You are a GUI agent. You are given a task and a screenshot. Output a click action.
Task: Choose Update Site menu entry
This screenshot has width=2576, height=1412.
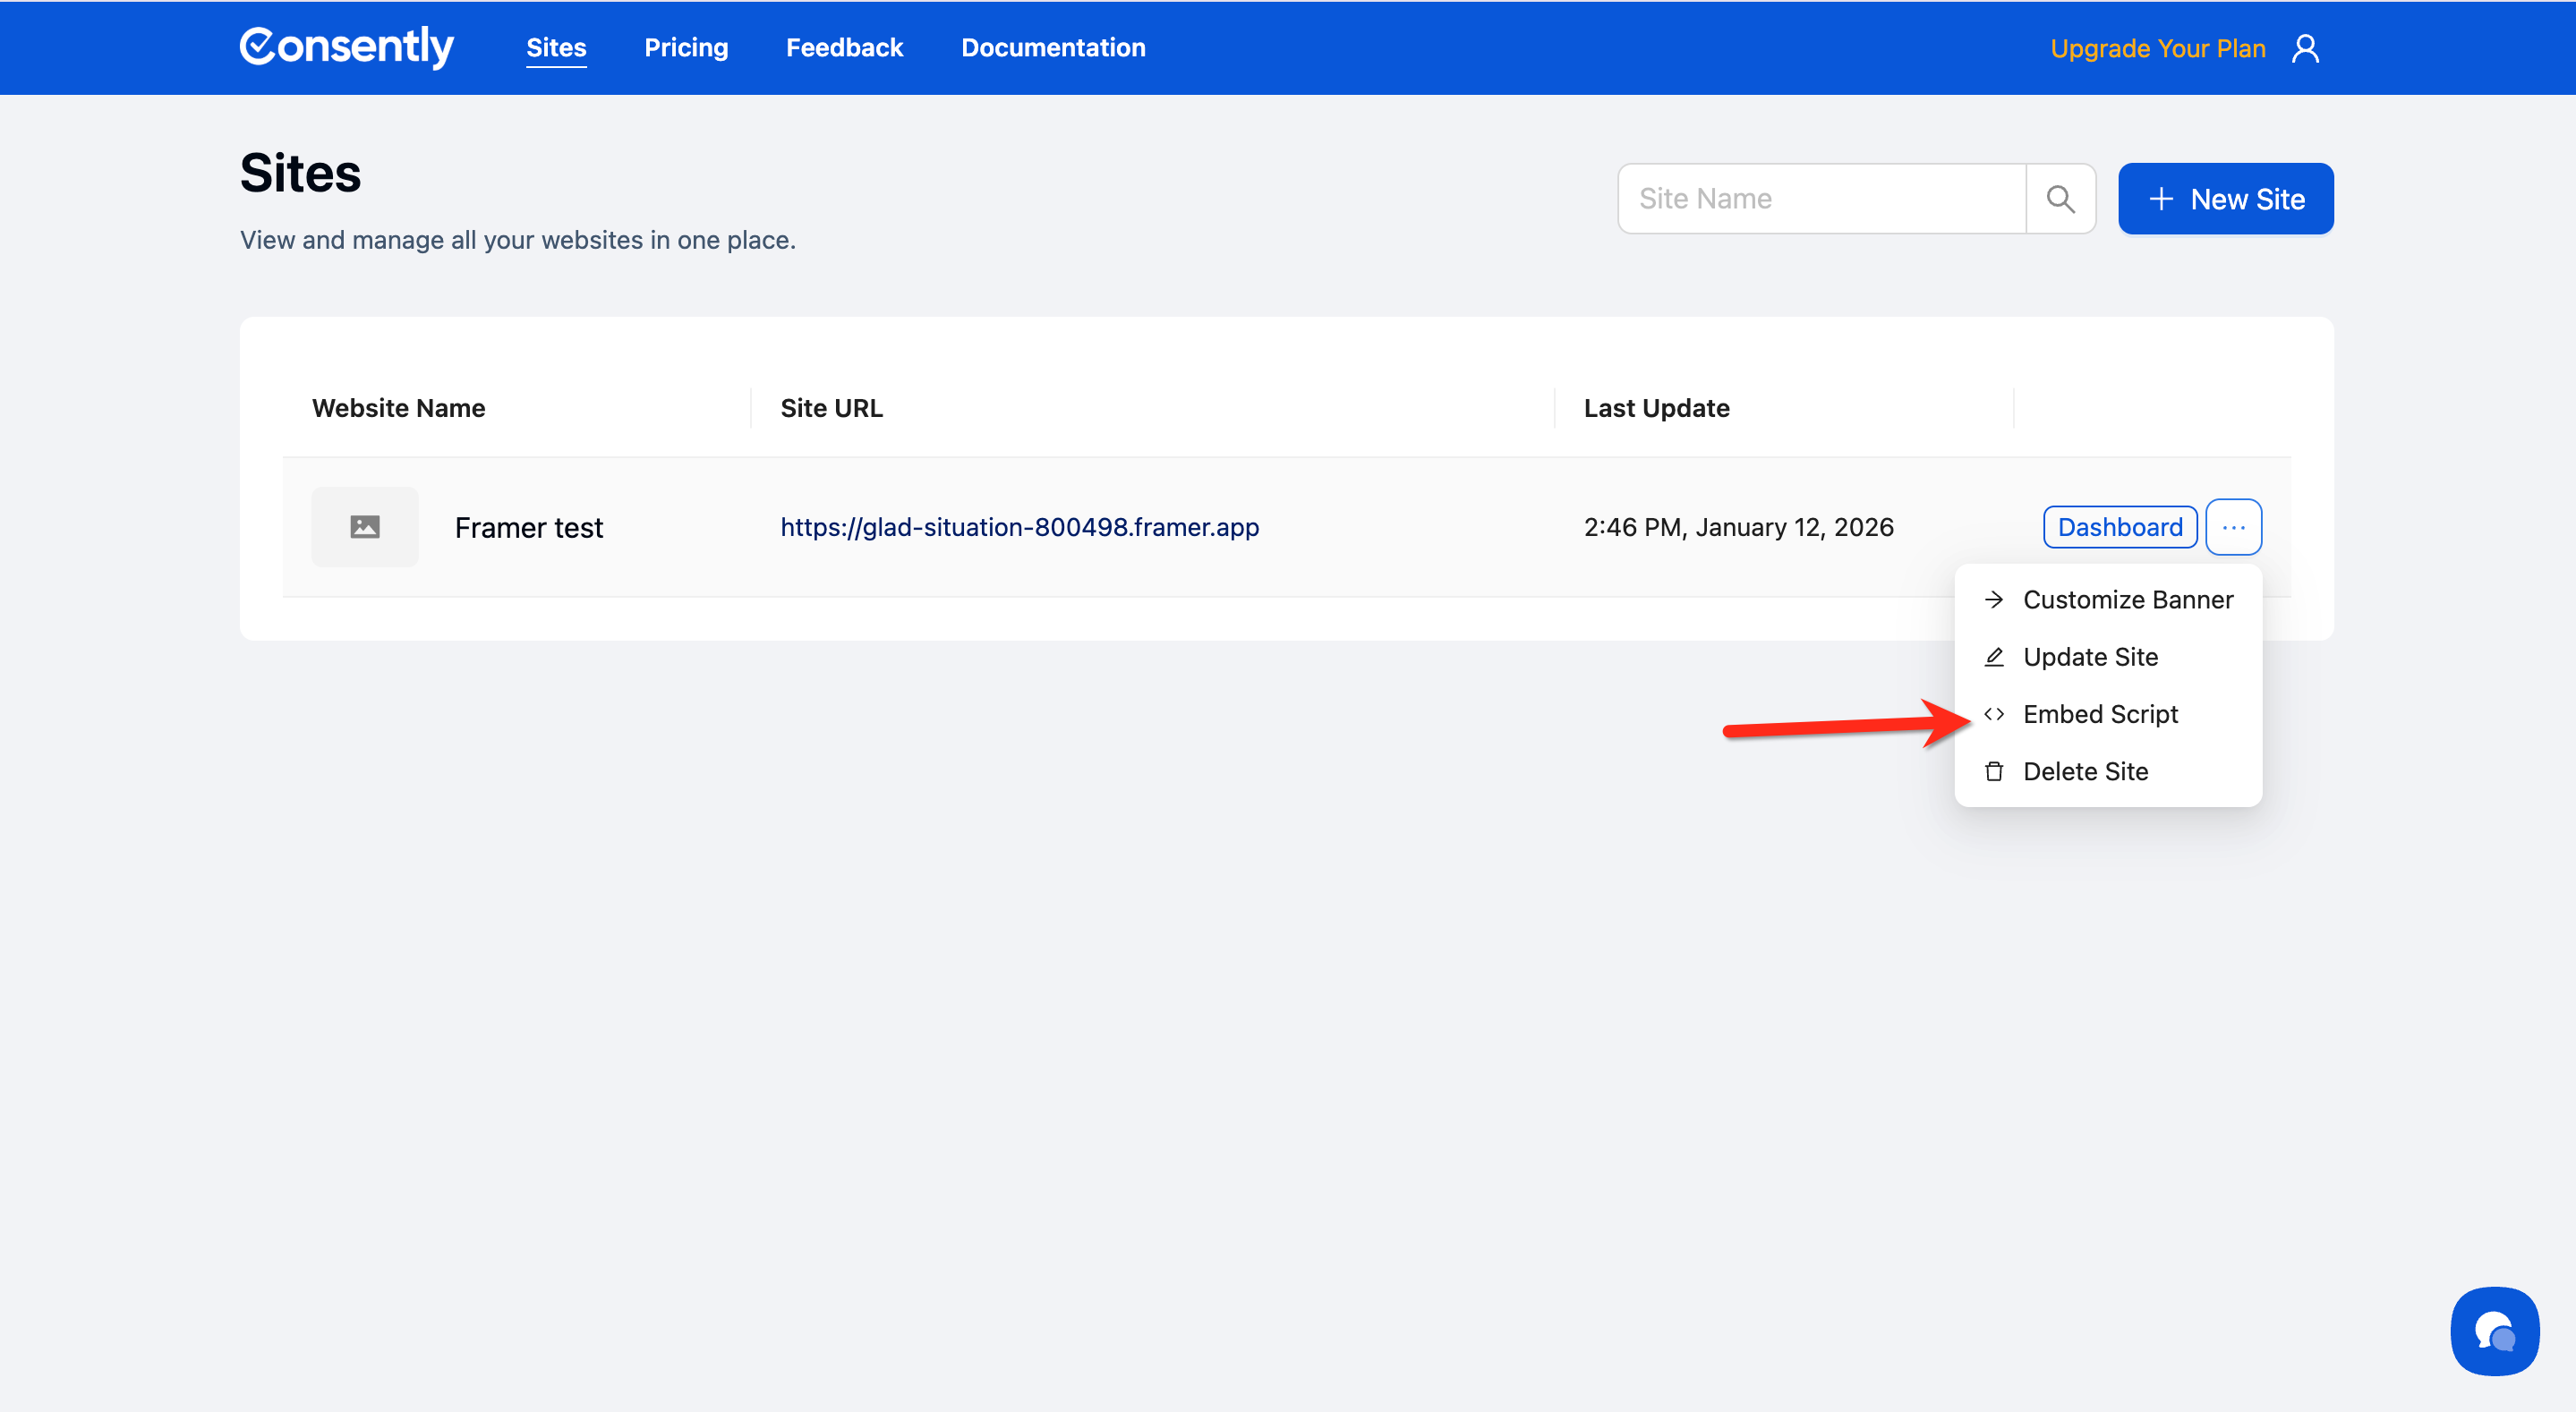(x=2090, y=657)
